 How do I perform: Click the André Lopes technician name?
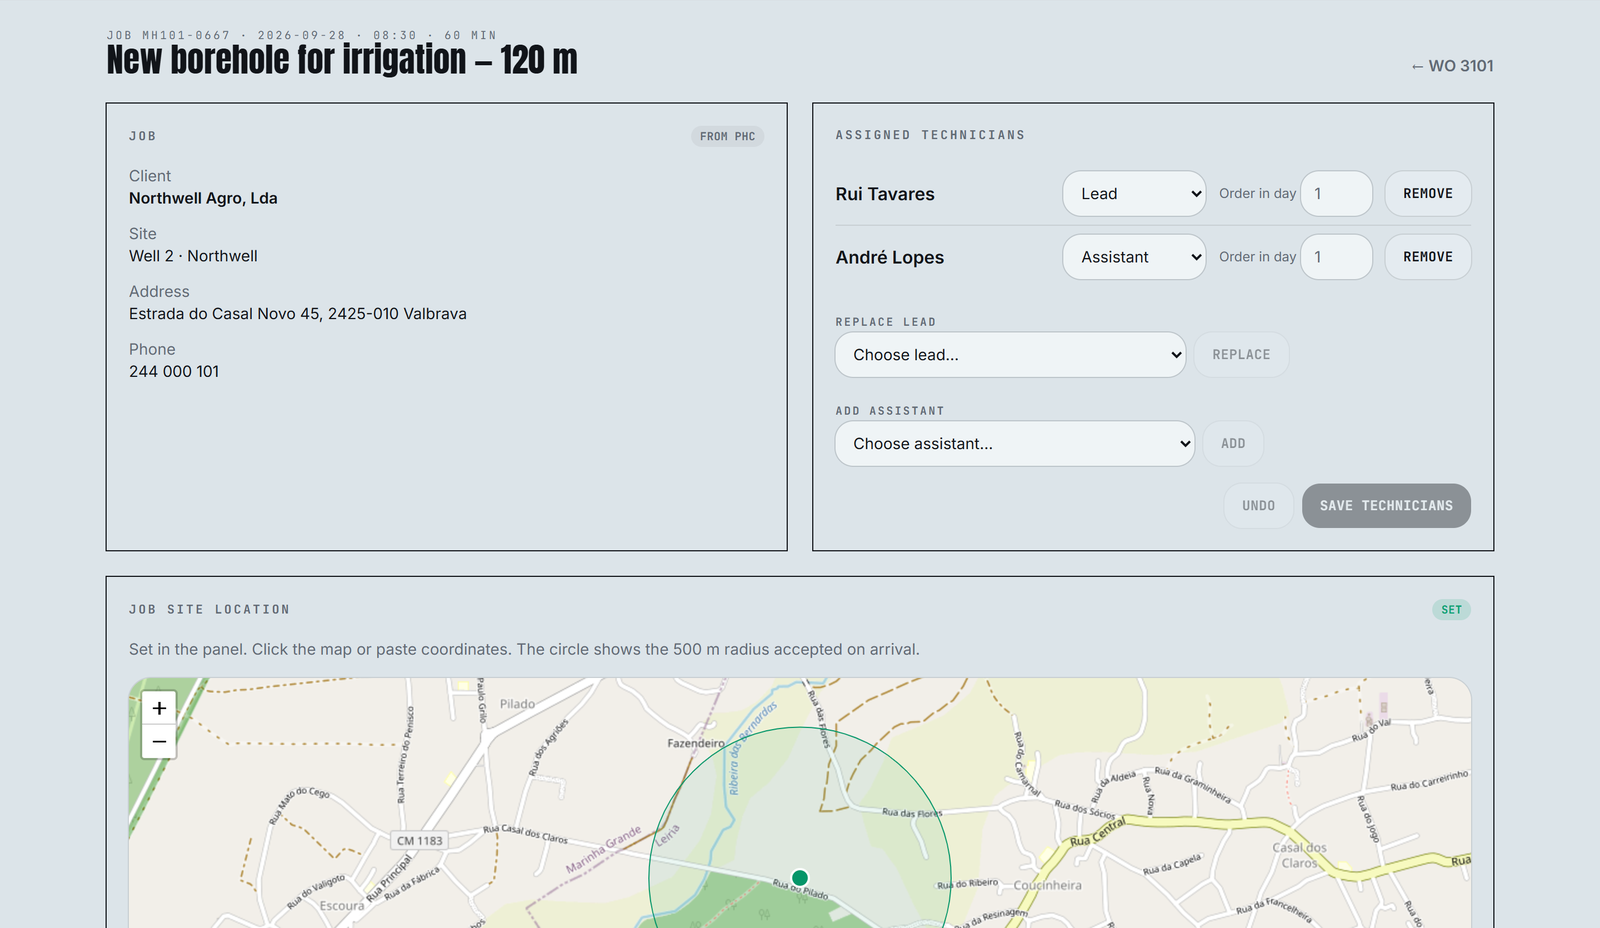pos(890,257)
